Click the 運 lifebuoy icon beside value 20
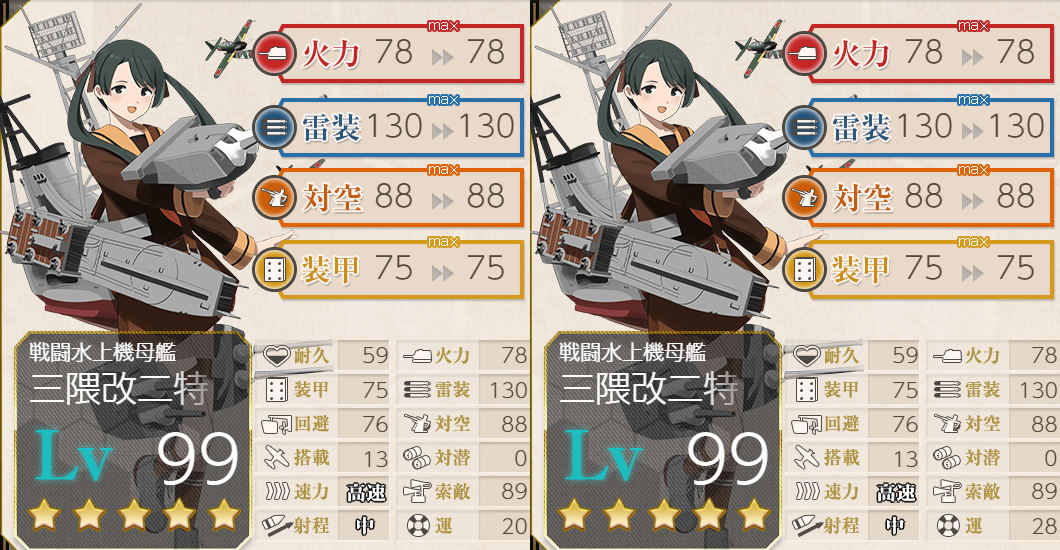 [x=418, y=525]
